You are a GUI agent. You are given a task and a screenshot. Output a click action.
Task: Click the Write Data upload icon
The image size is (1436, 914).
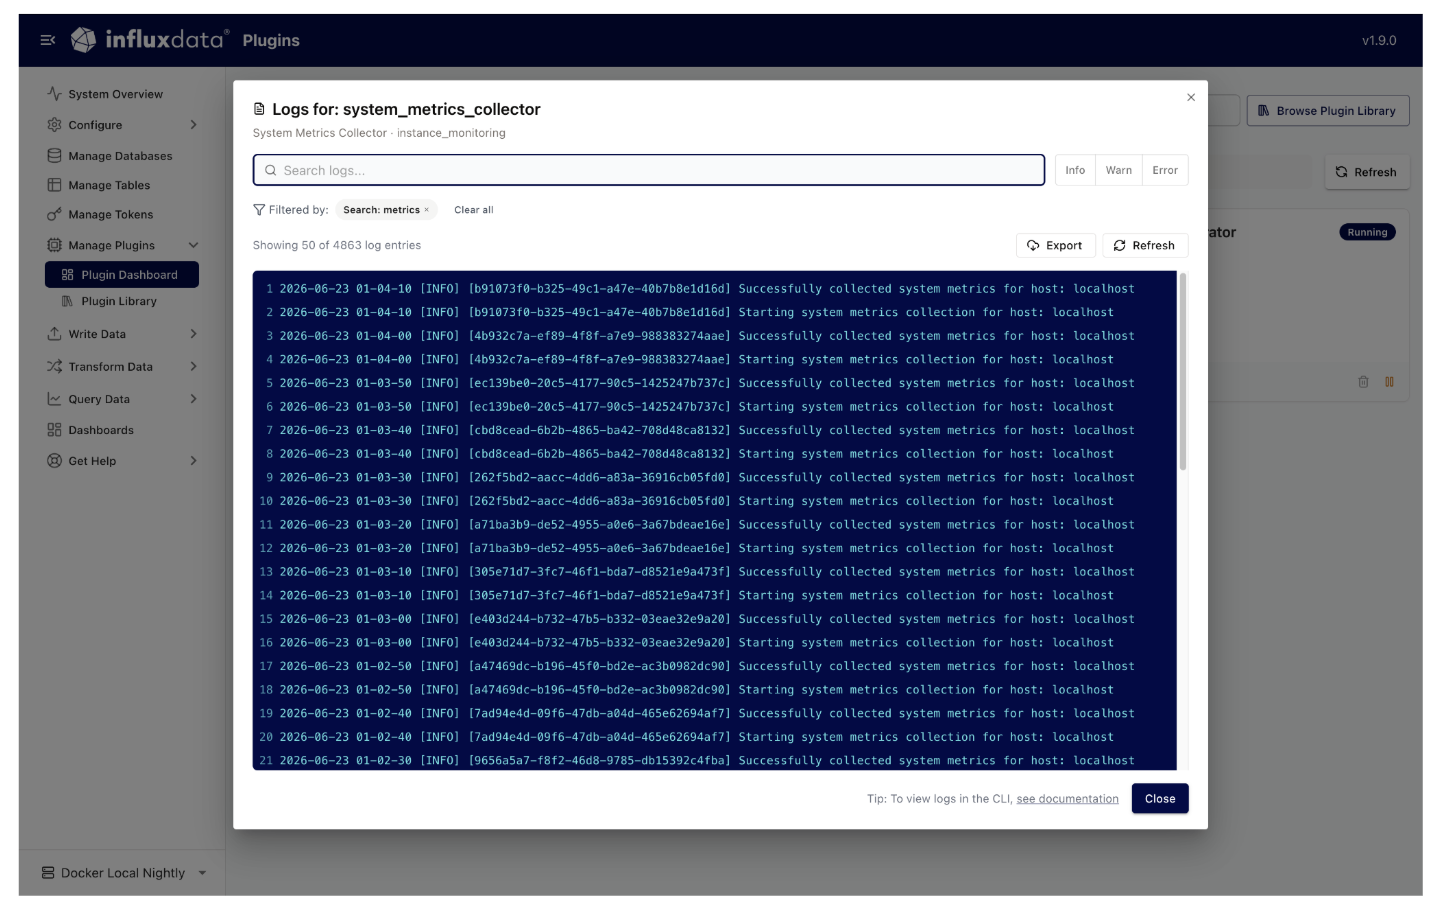click(54, 334)
